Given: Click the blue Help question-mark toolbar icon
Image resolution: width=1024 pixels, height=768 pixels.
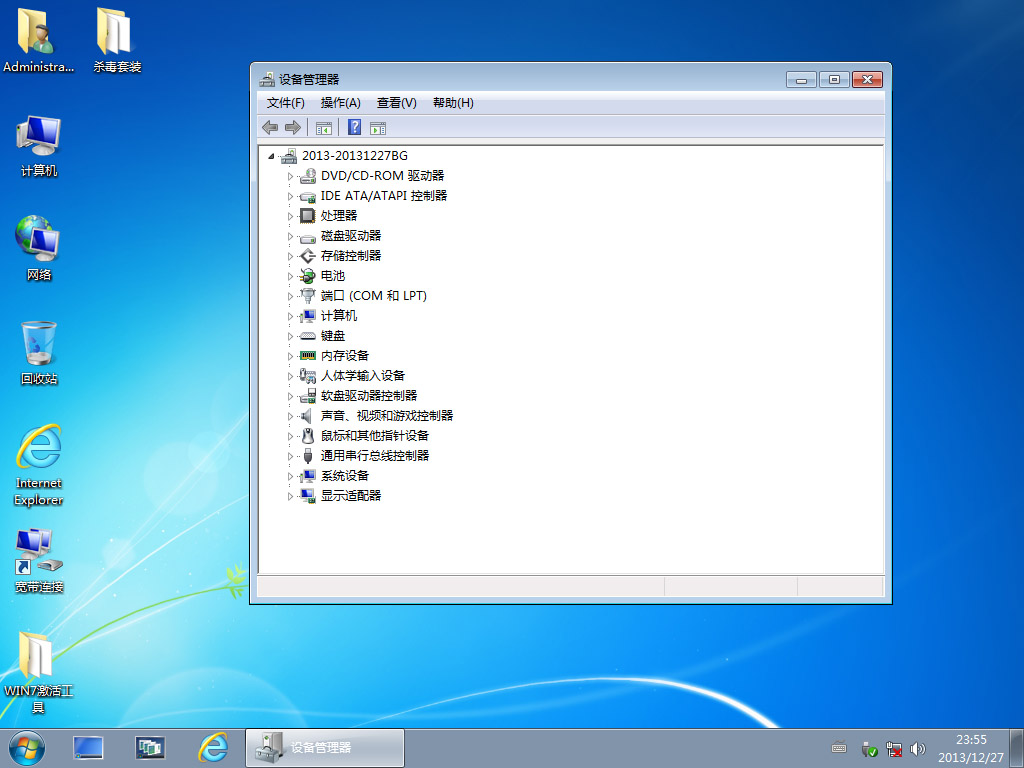Looking at the screenshot, I should pos(354,127).
